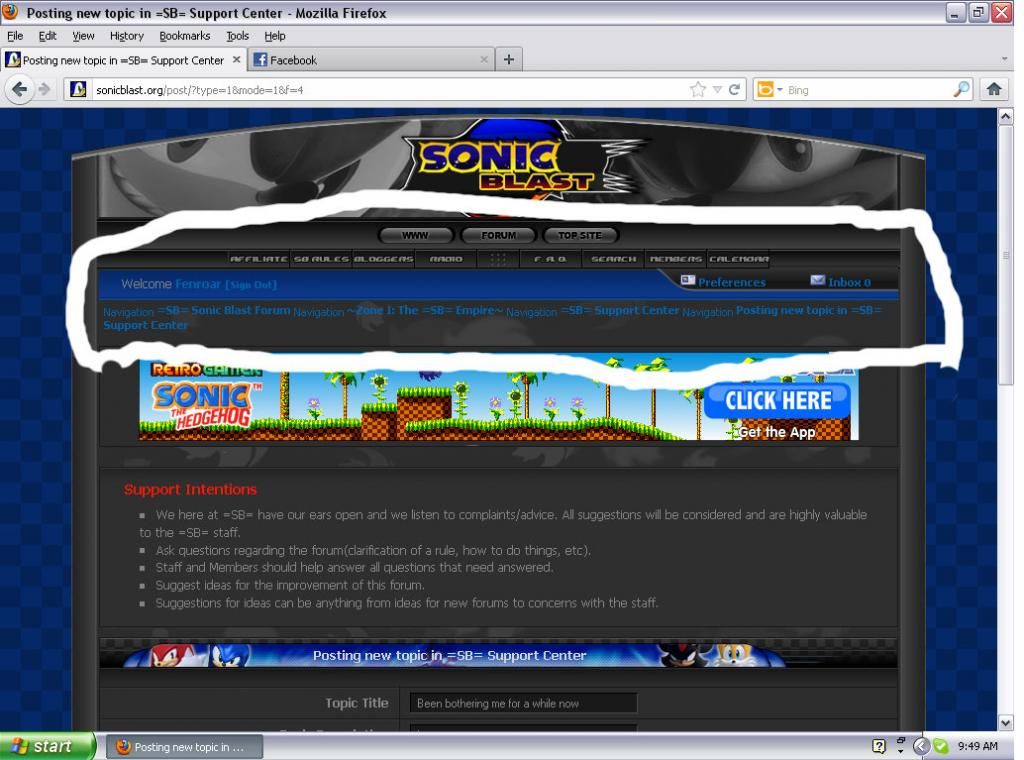Open the Windows Start menu
1024x760 pixels.
(45, 746)
